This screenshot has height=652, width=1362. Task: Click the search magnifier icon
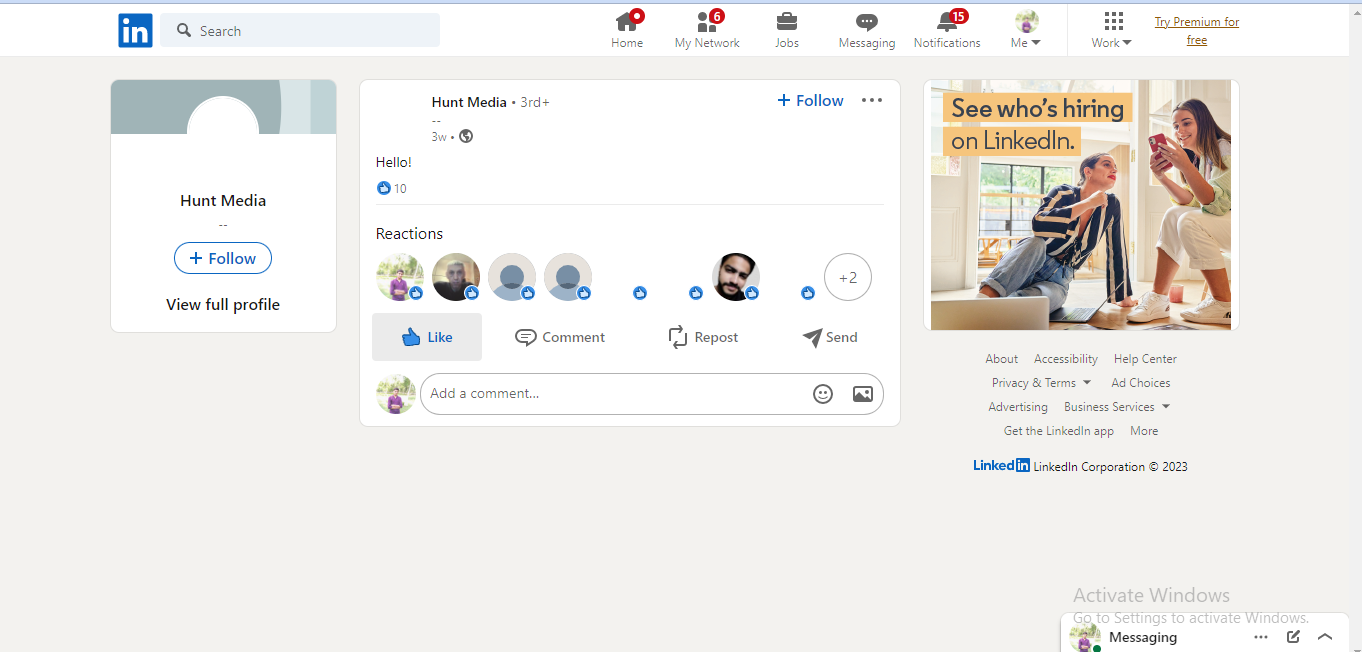184,30
